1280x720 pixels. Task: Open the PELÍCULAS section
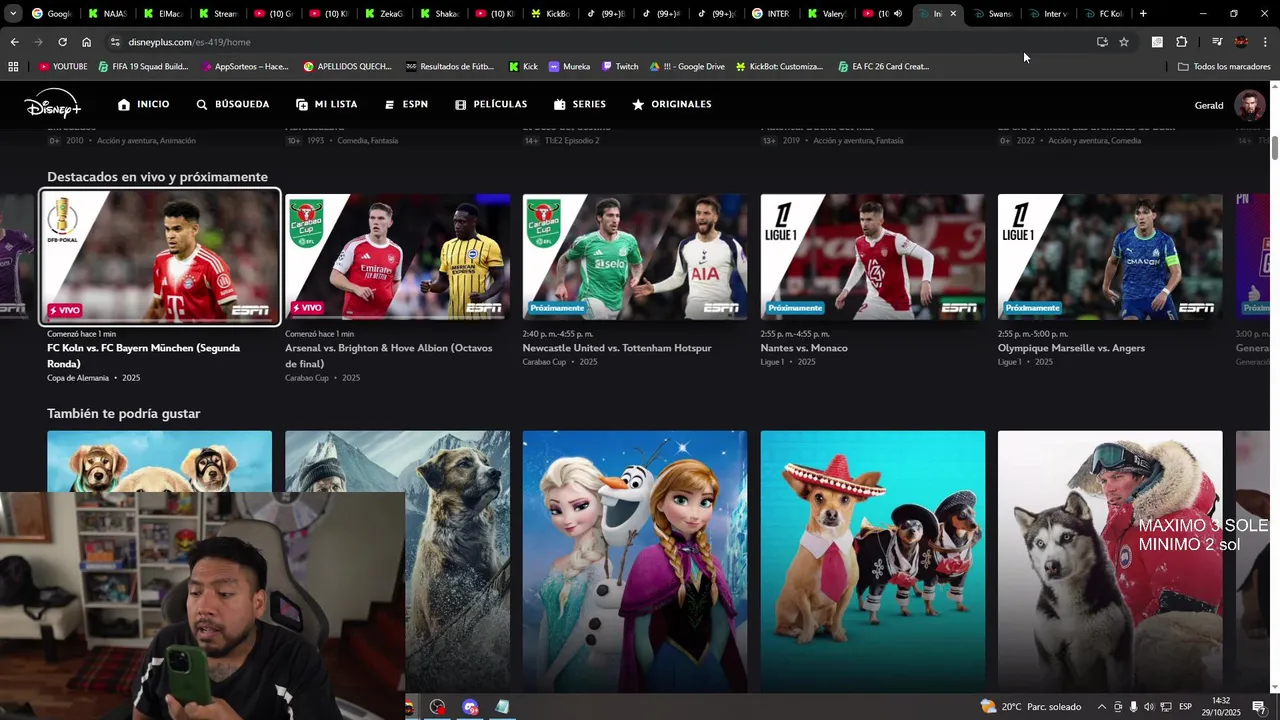pos(490,104)
